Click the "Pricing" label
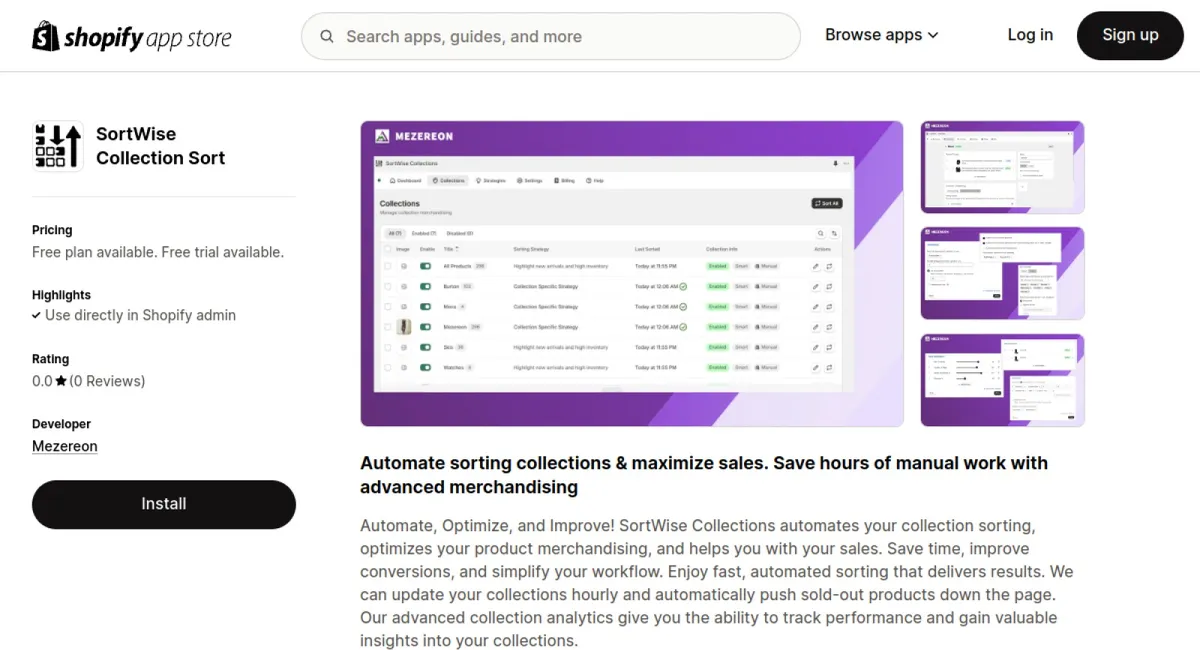 pyautogui.click(x=52, y=230)
